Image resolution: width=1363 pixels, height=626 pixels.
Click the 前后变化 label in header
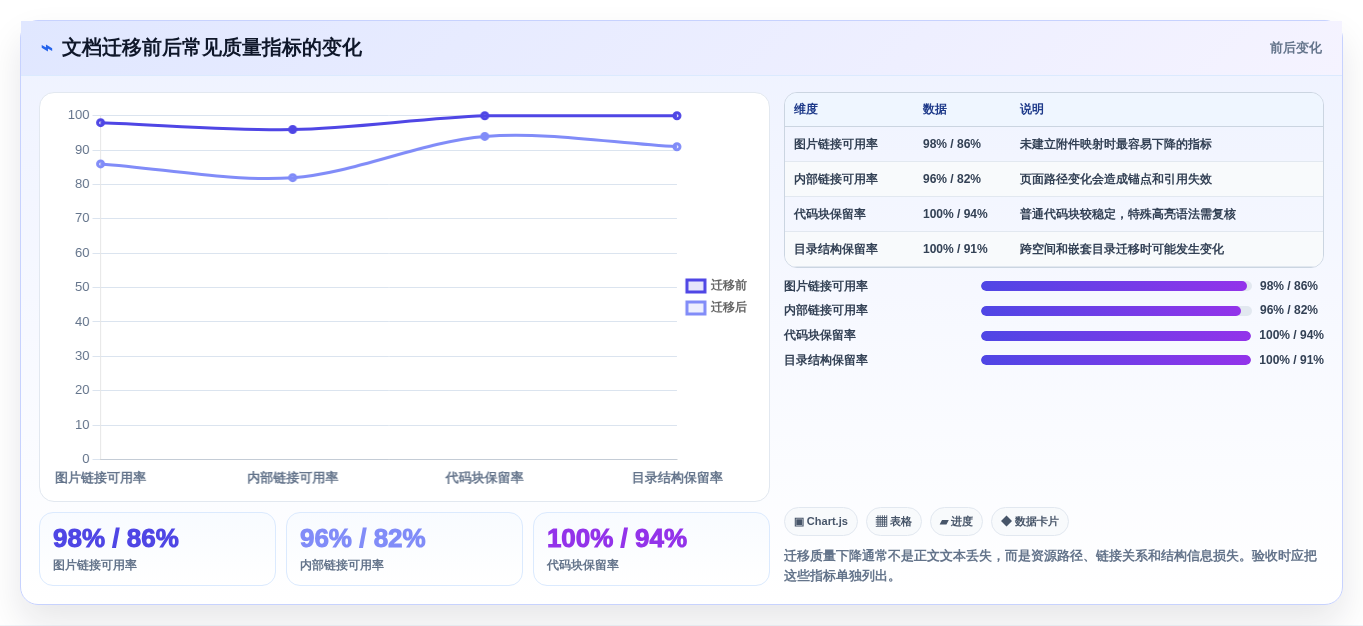(1296, 48)
